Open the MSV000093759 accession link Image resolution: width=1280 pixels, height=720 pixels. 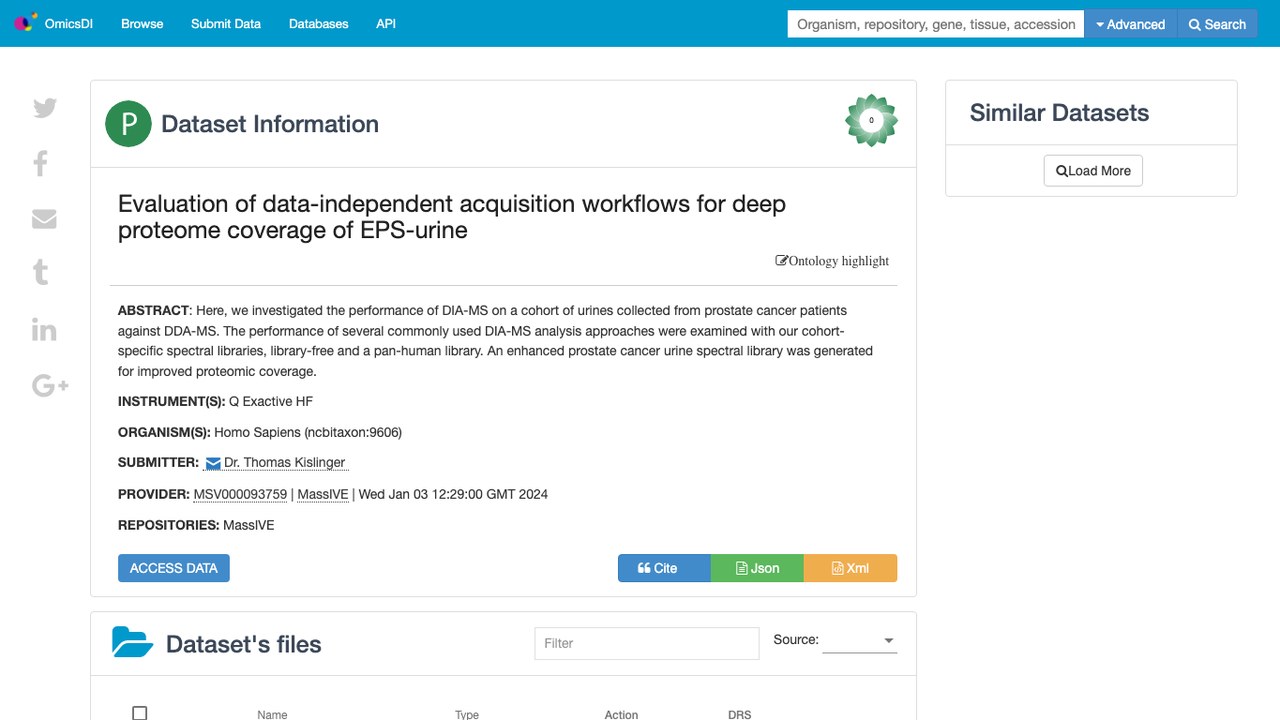(x=240, y=494)
